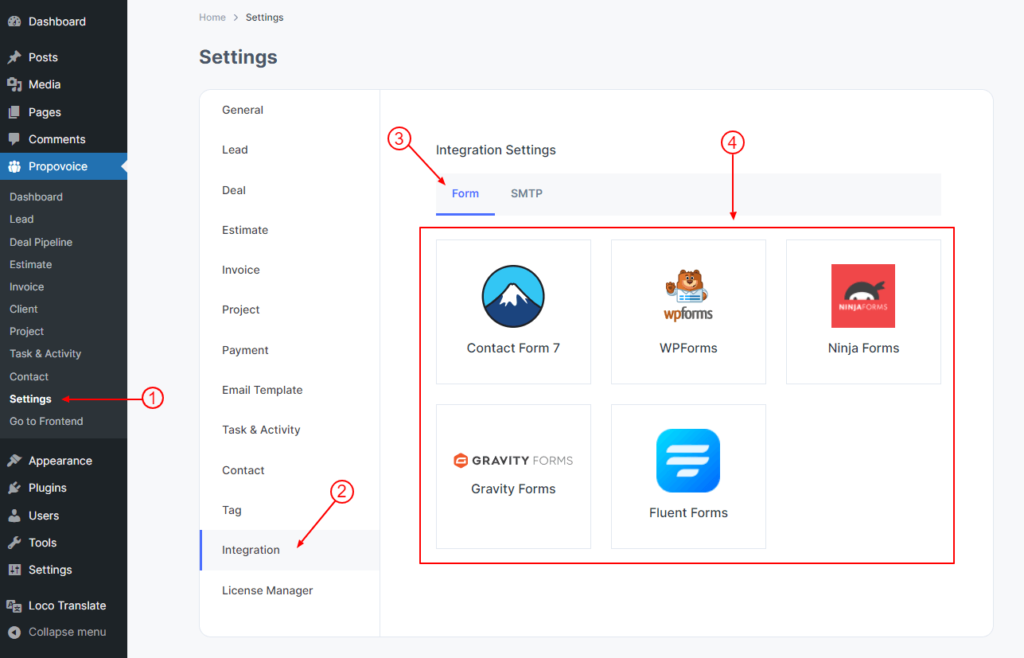The width and height of the screenshot is (1024, 658).
Task: Click the Gravity Forms card label
Action: 513,489
